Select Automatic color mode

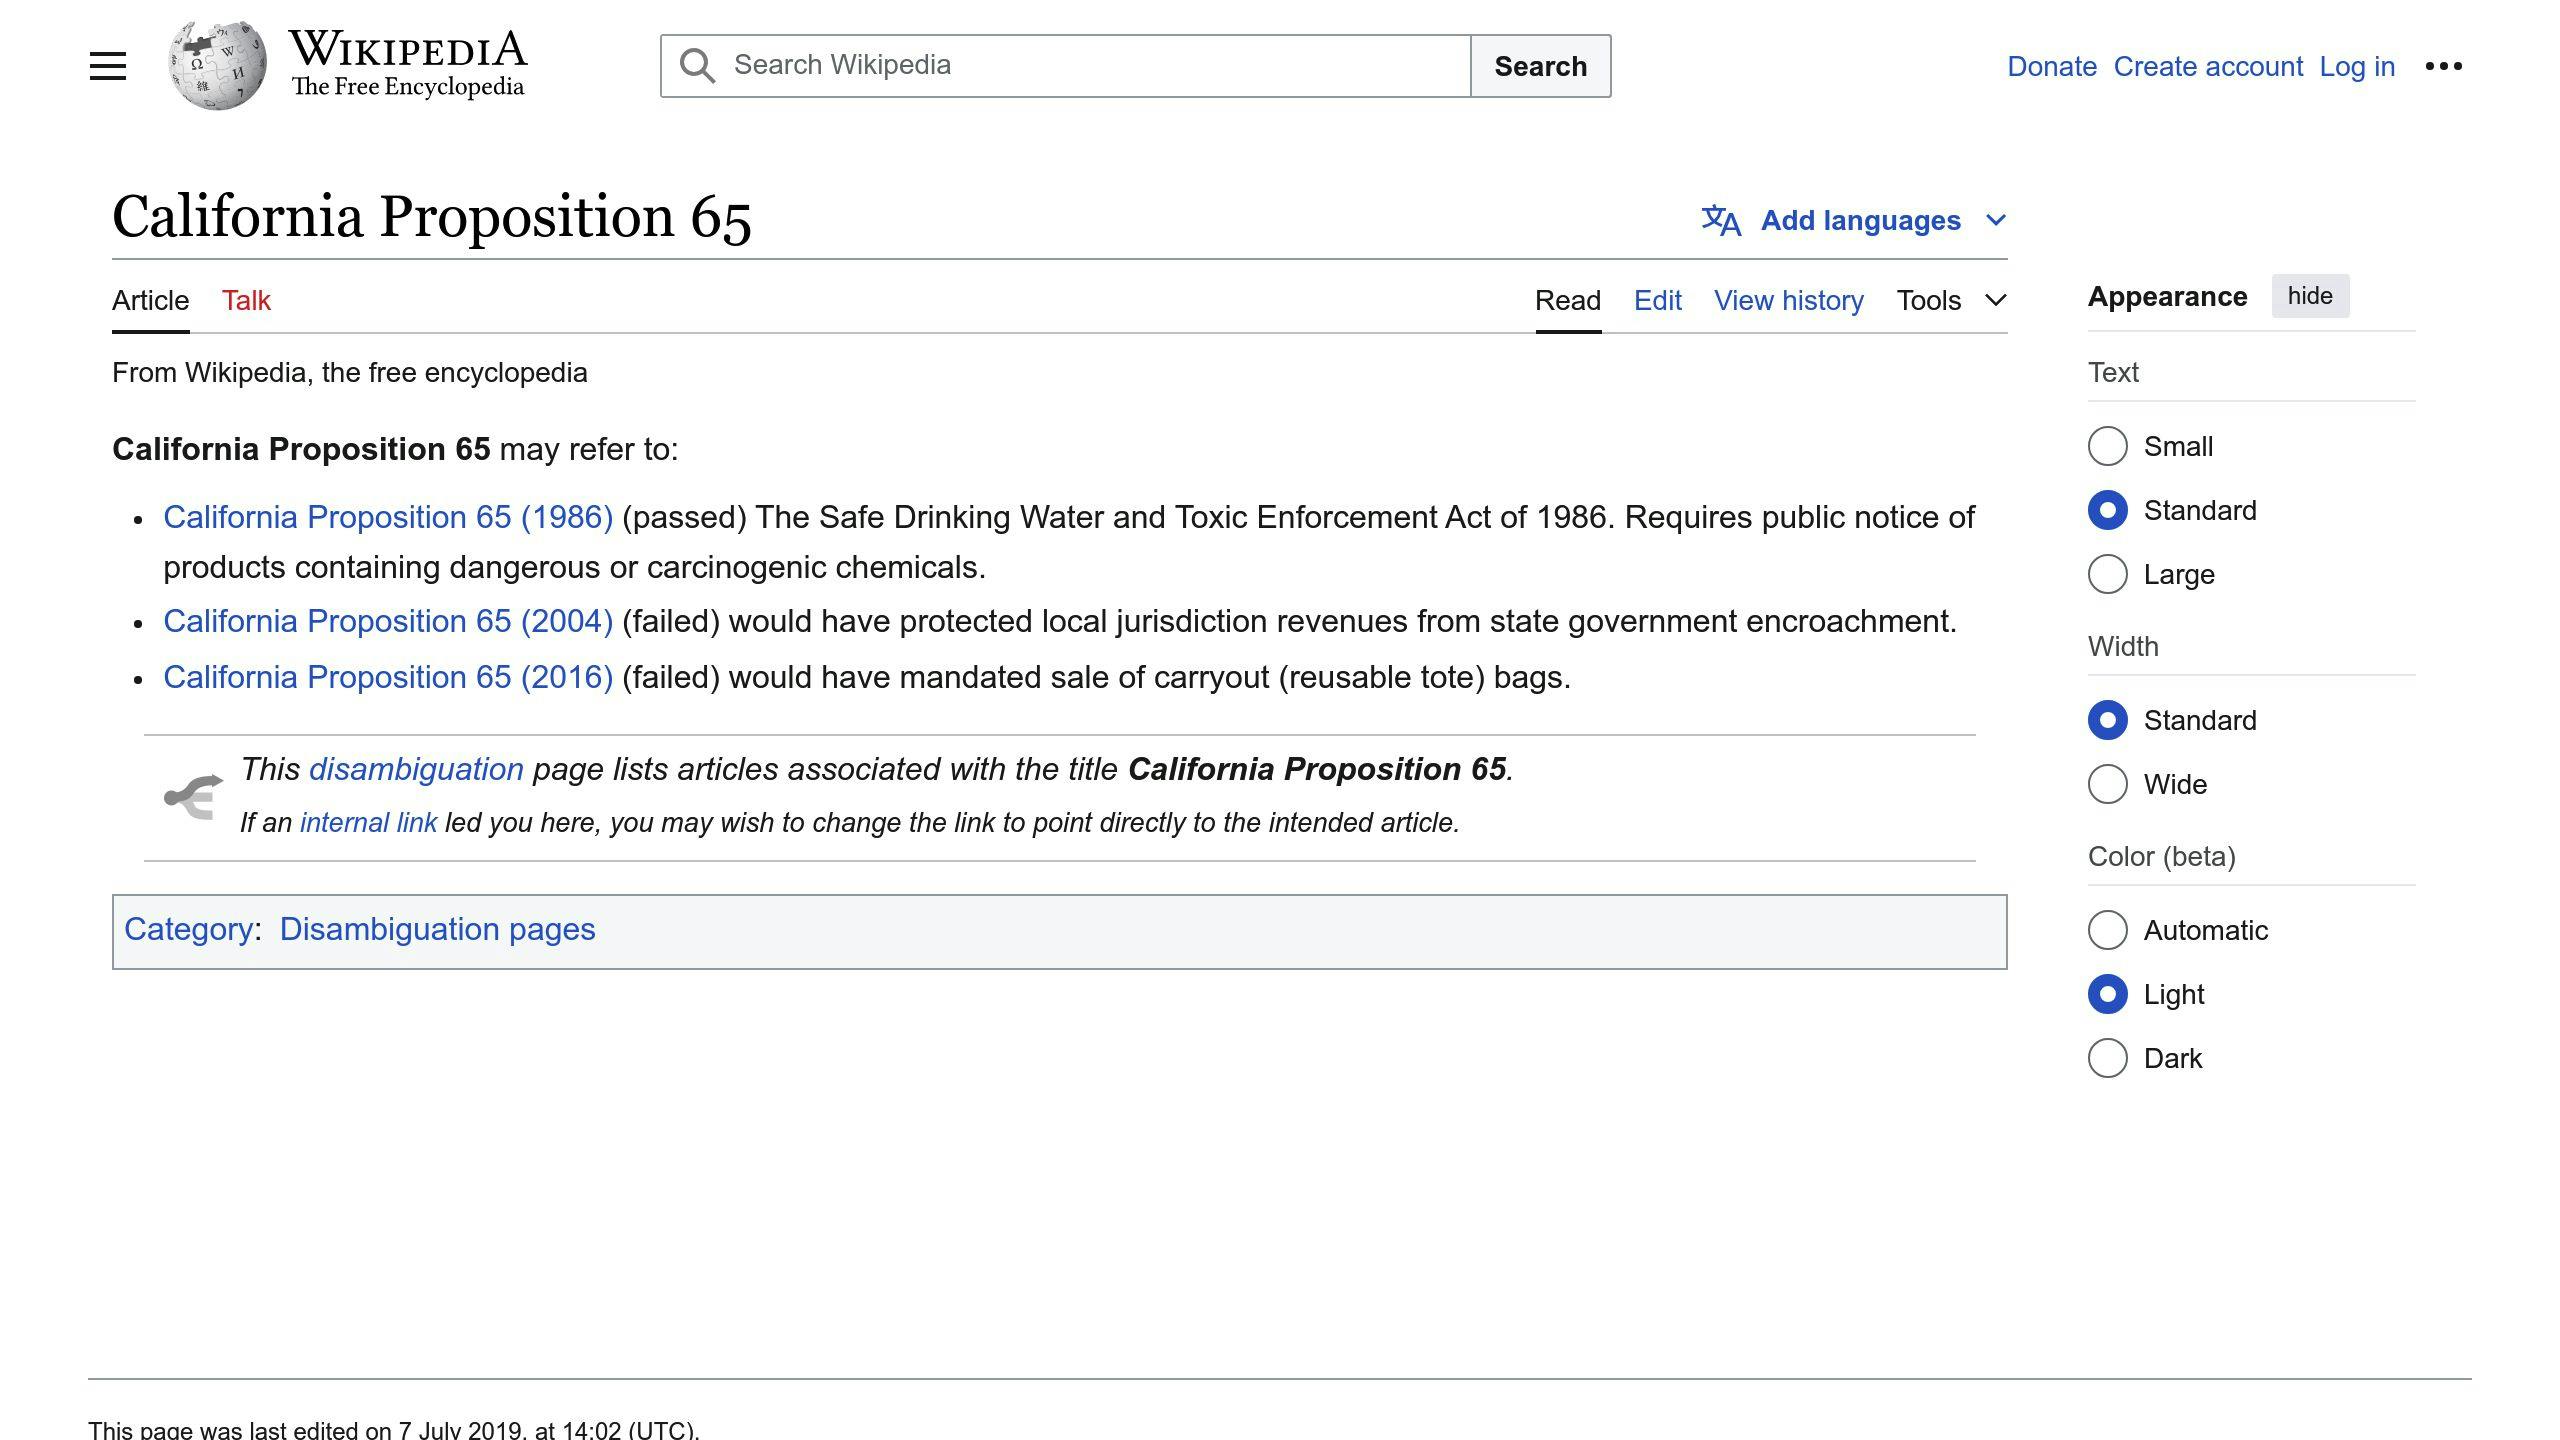coord(2107,930)
